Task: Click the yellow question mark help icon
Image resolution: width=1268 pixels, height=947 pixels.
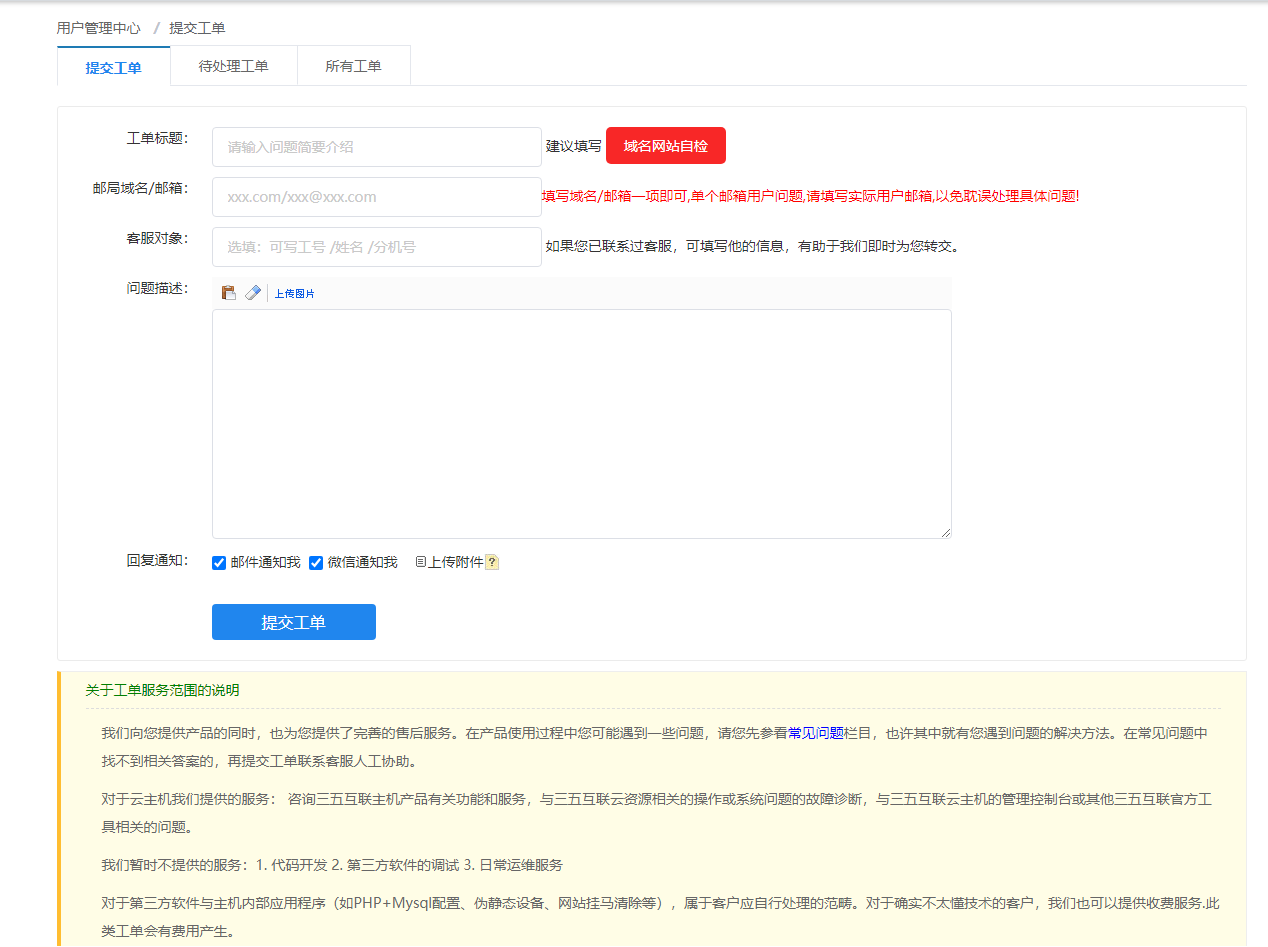Action: click(x=492, y=563)
